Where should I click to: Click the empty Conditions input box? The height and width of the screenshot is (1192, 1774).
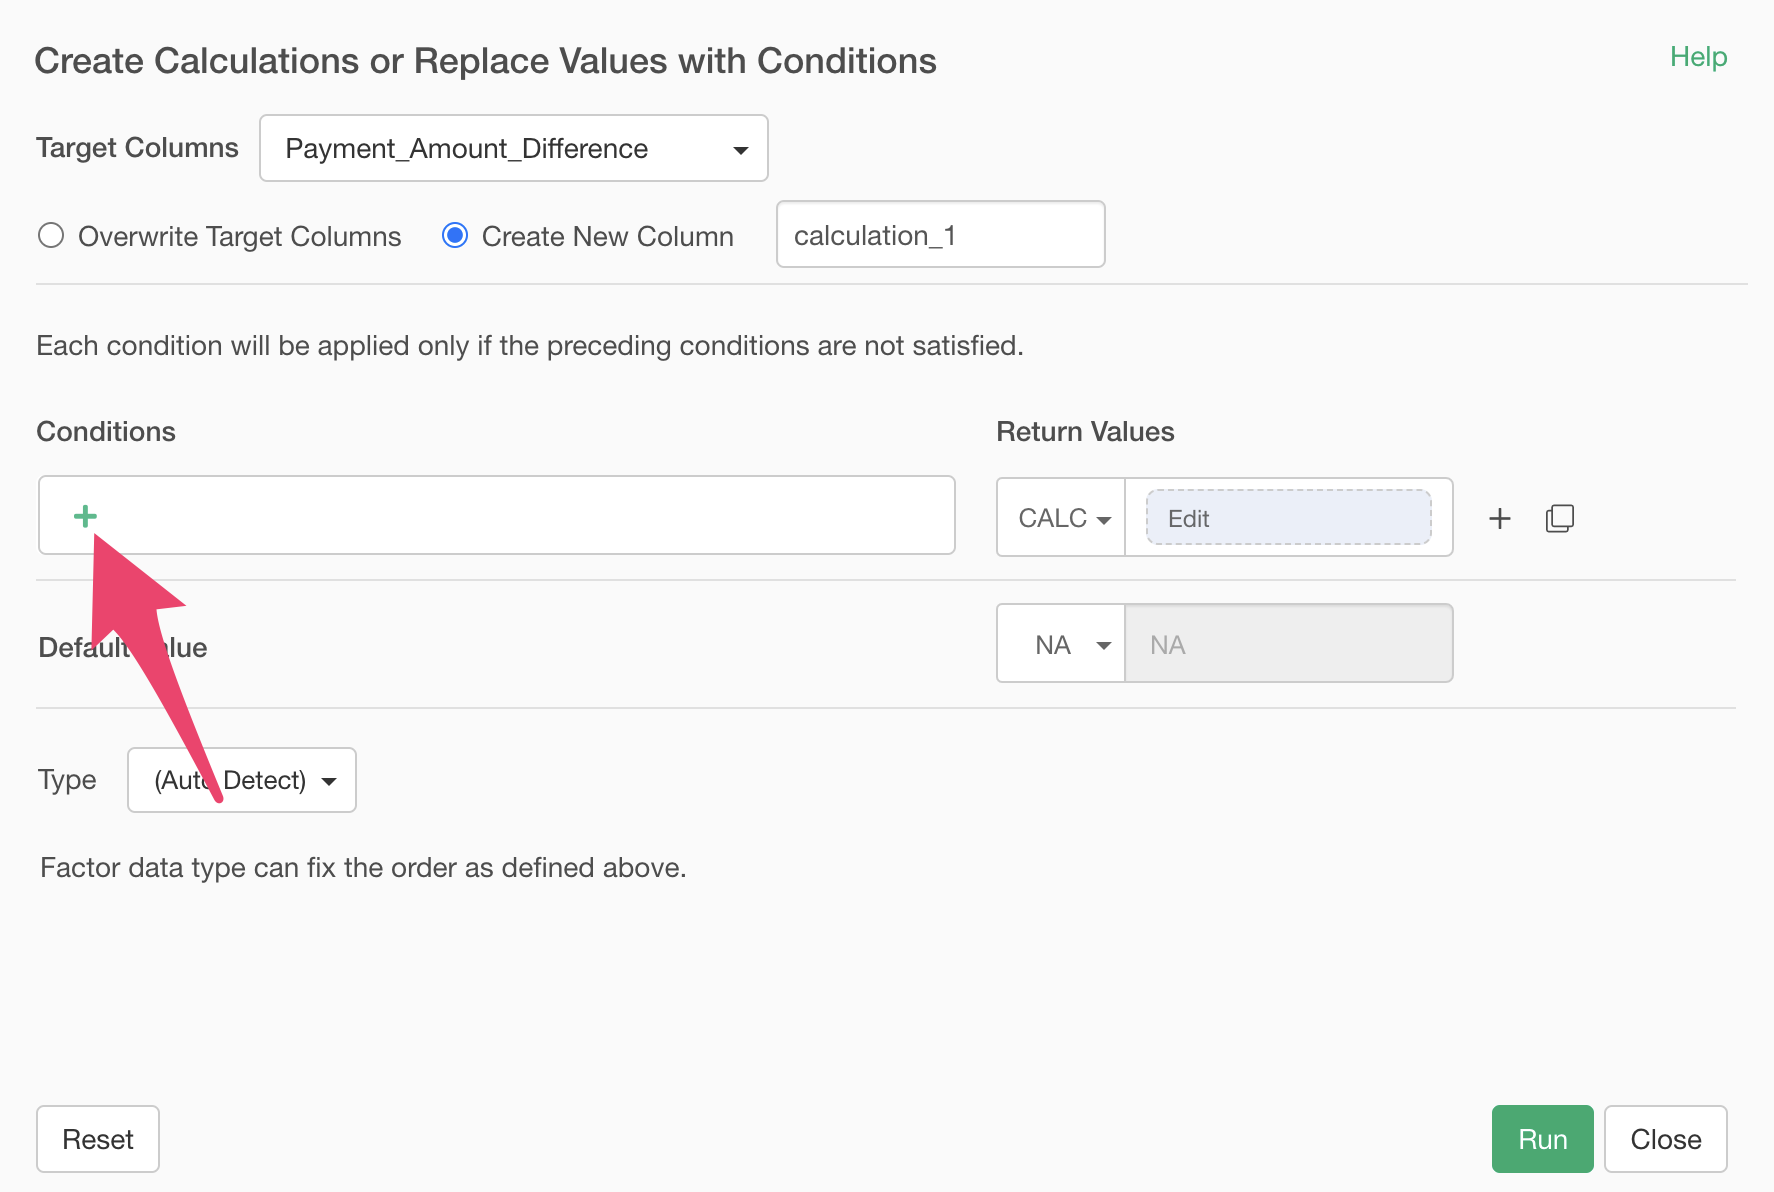(520, 516)
